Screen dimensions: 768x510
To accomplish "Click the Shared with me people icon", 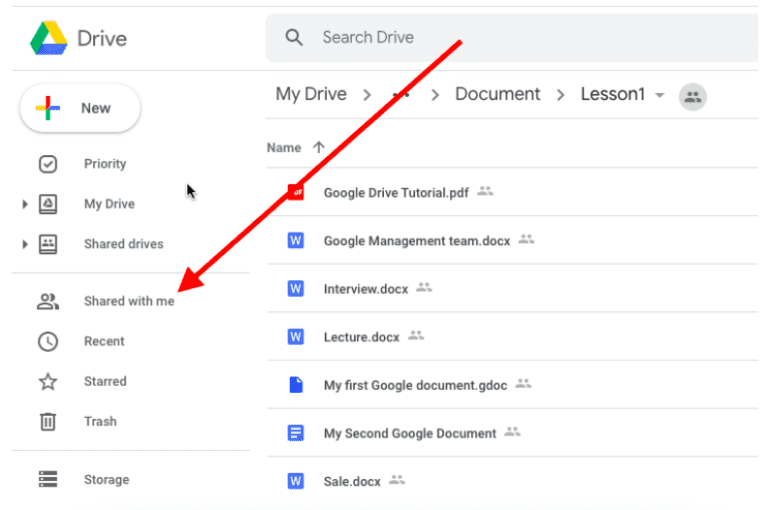I will coord(48,301).
